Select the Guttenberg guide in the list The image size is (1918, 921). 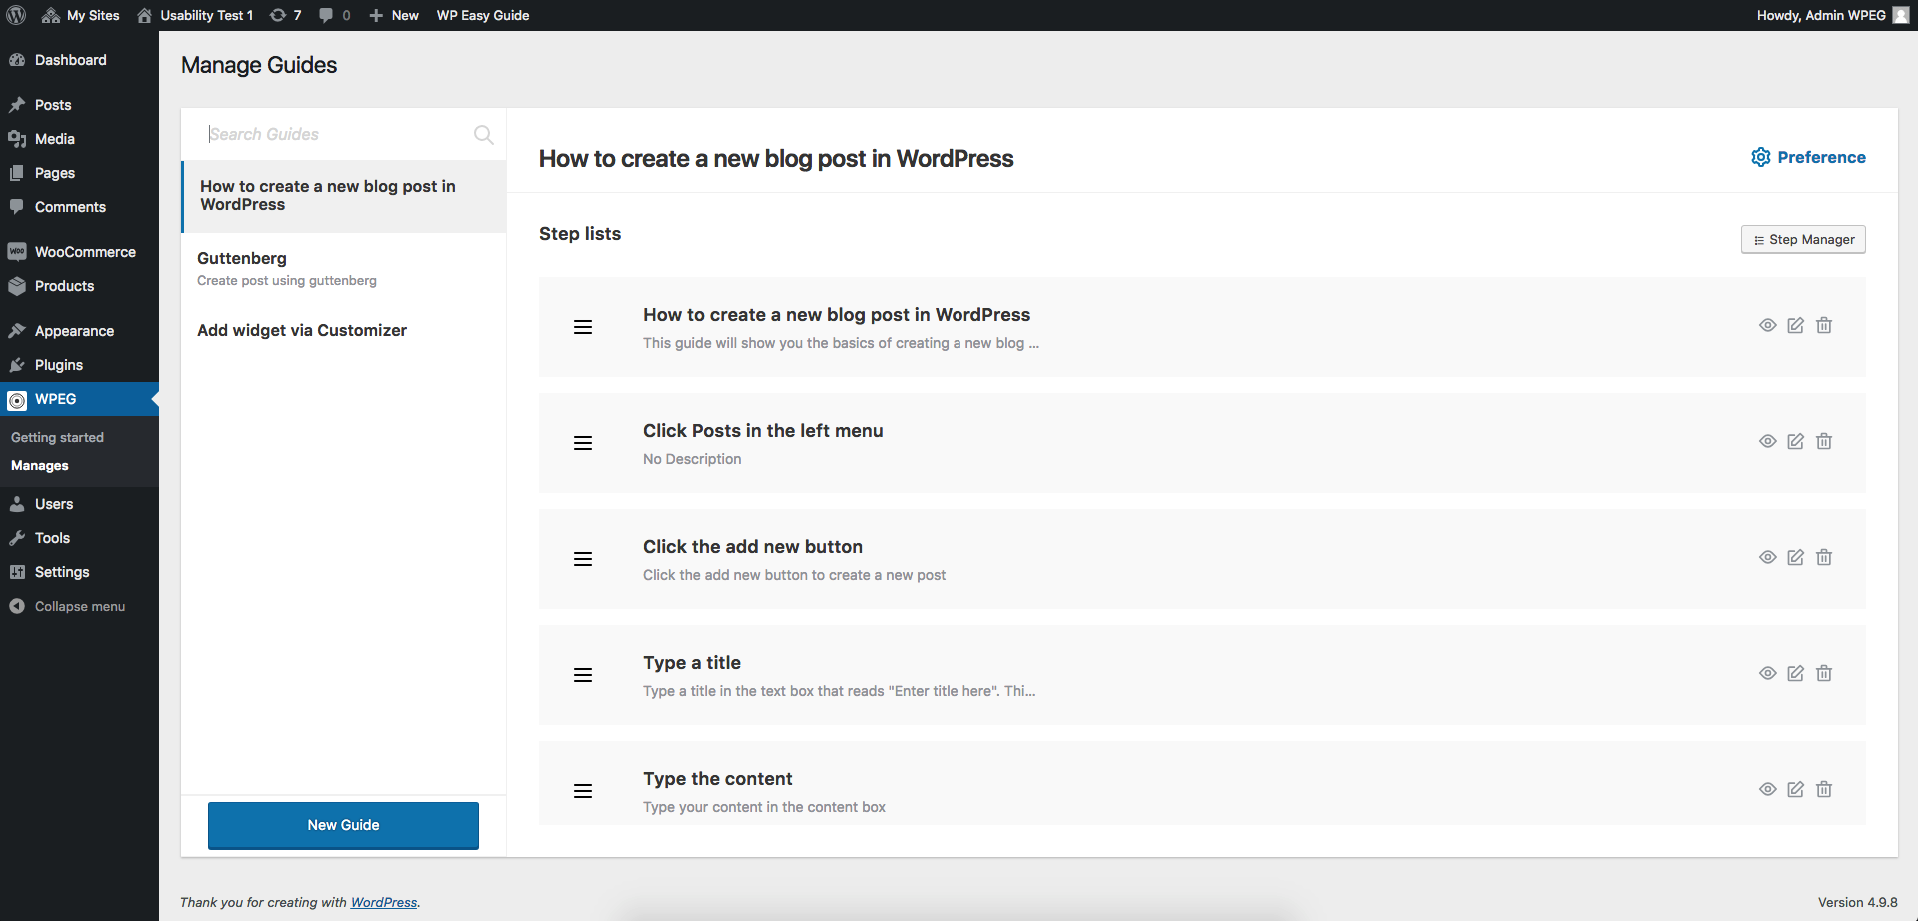[343, 268]
